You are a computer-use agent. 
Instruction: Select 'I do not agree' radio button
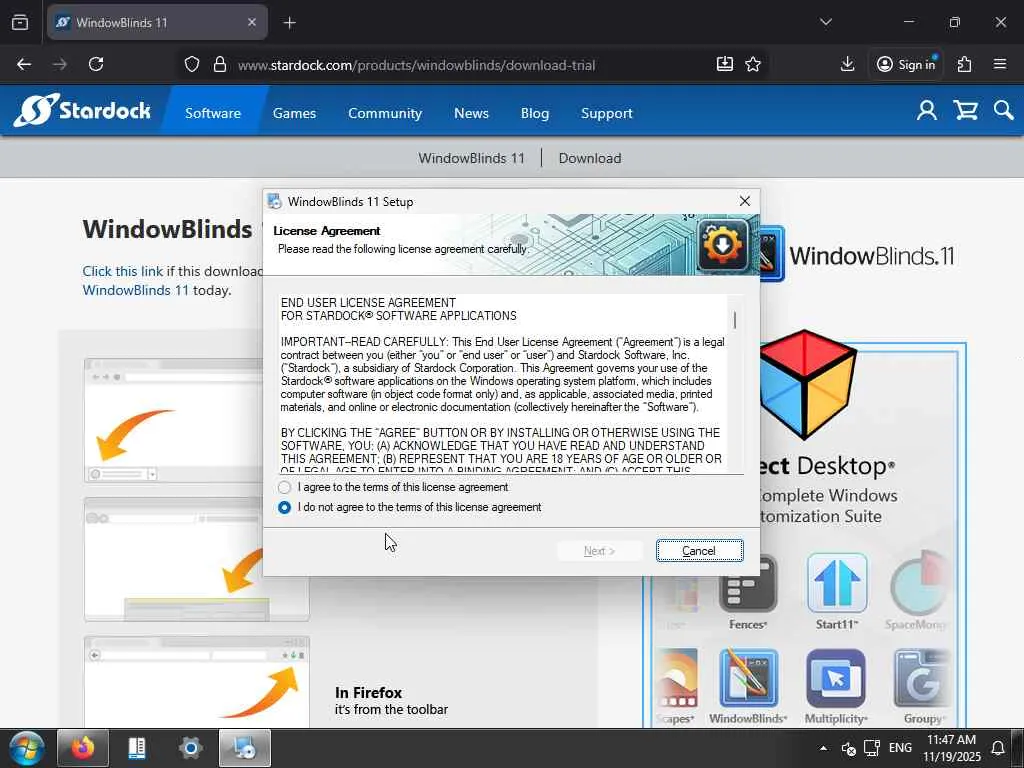(284, 507)
